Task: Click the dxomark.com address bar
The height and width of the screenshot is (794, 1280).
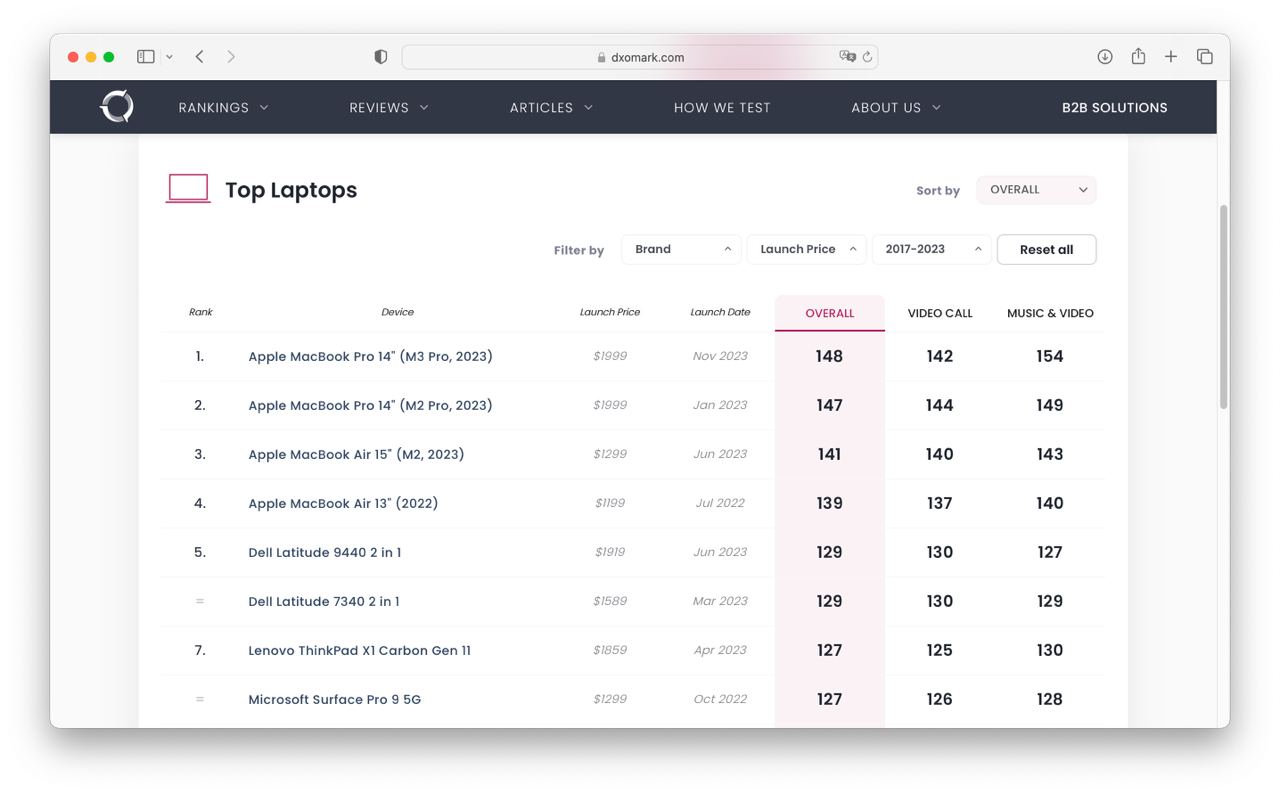Action: pos(640,57)
